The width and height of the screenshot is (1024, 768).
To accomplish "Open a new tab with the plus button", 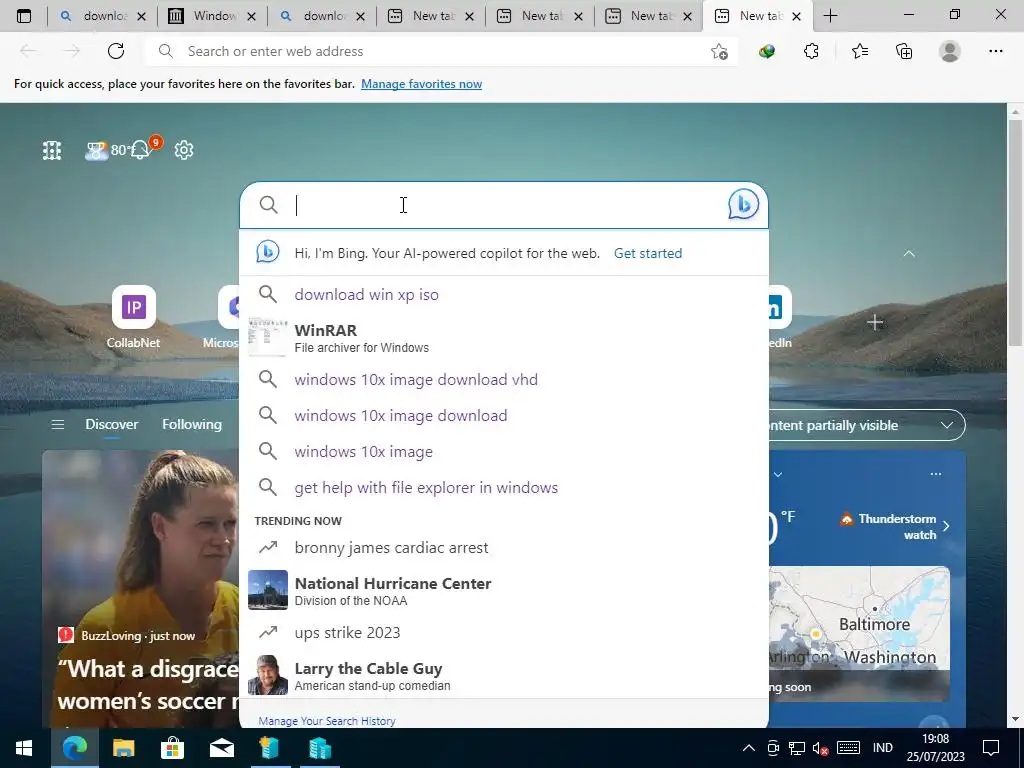I will [830, 16].
